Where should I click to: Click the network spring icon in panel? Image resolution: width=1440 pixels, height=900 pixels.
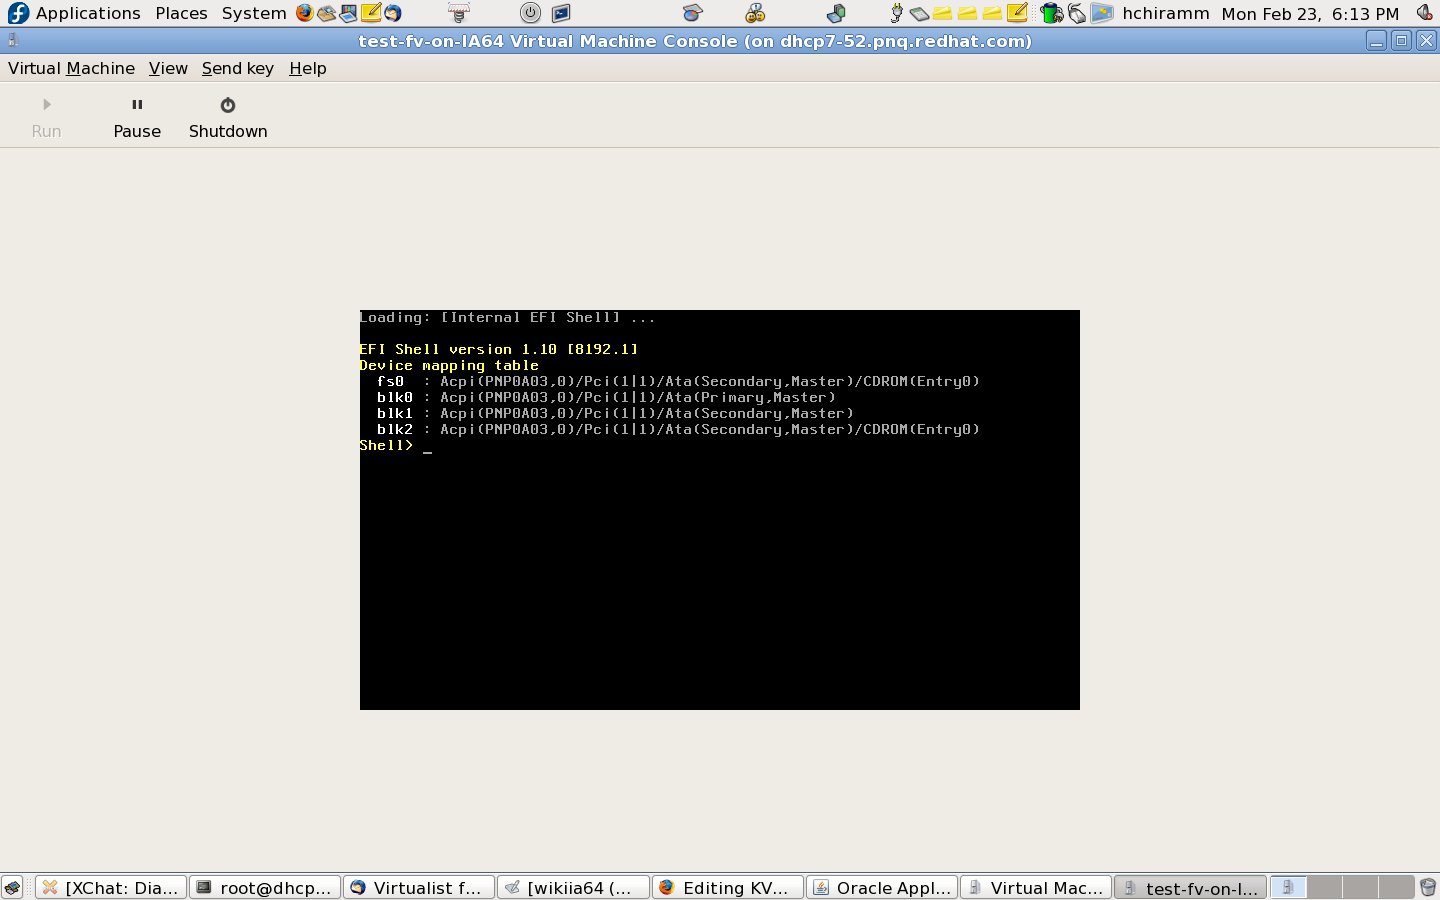click(x=458, y=13)
